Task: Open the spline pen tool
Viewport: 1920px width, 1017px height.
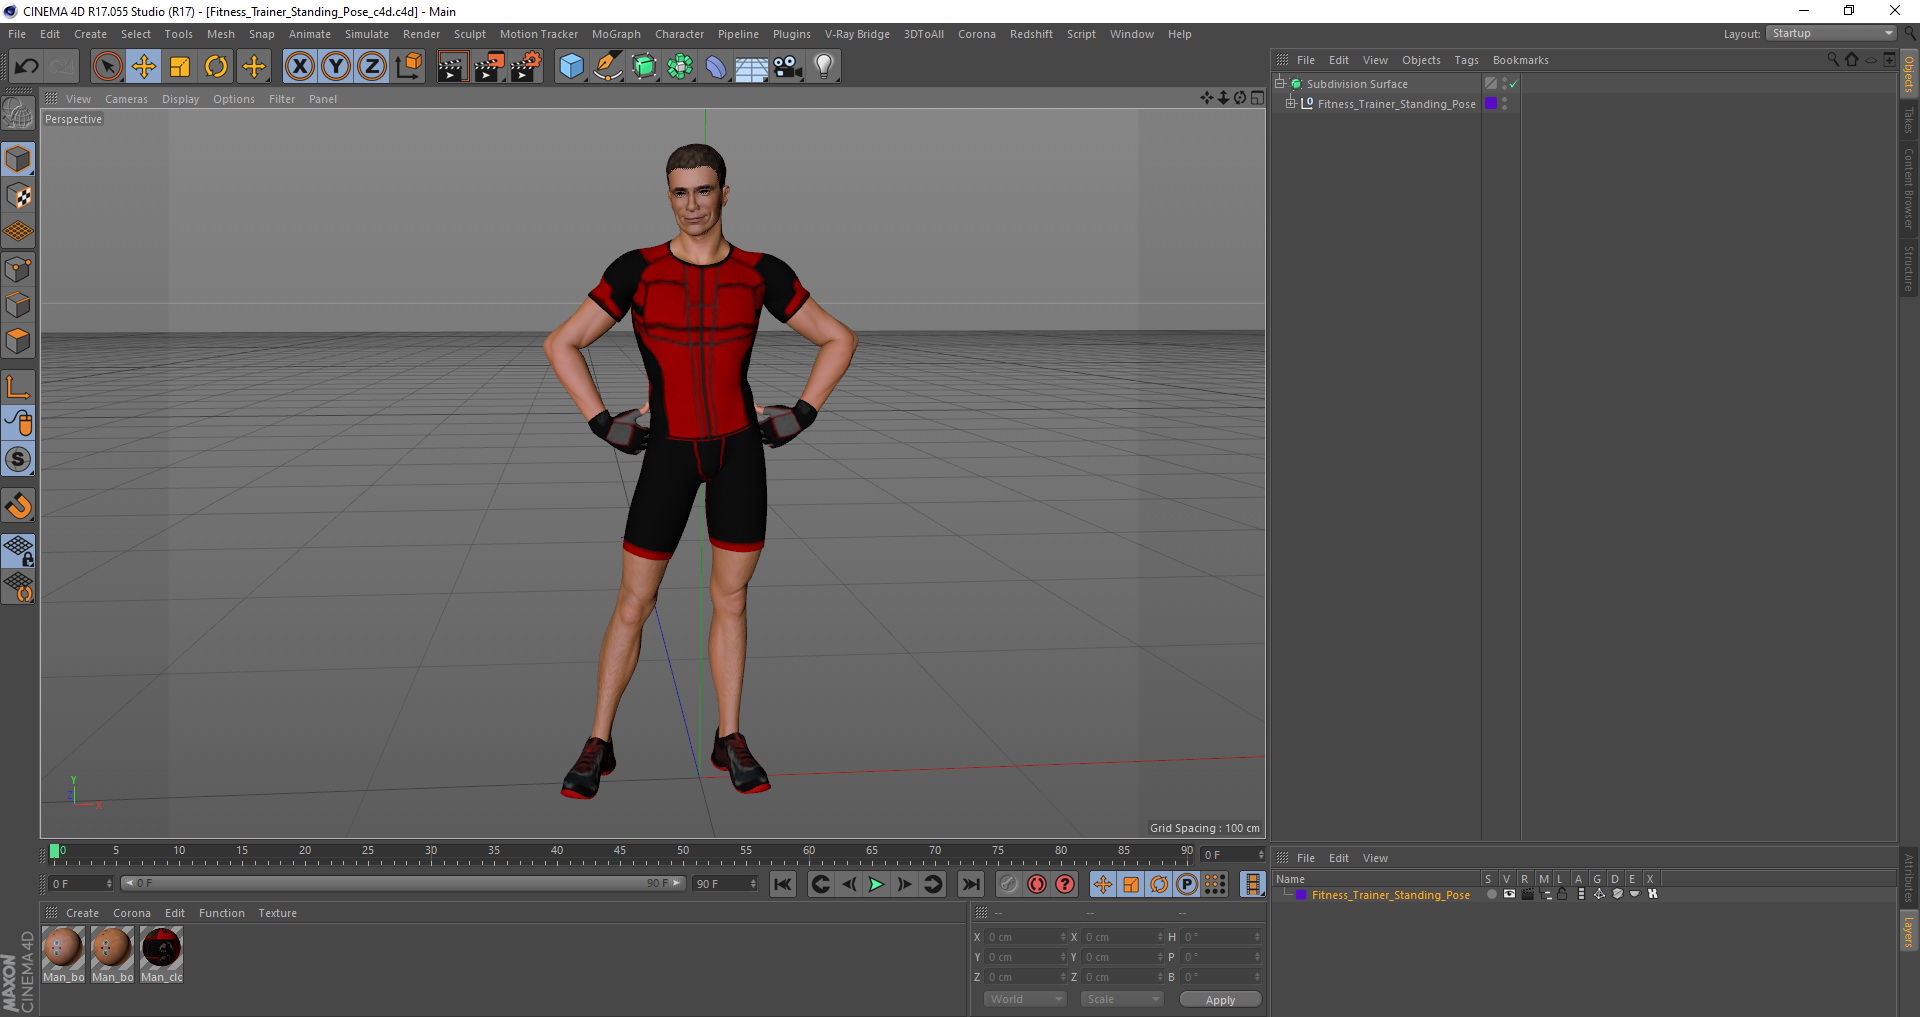Action: pyautogui.click(x=608, y=67)
